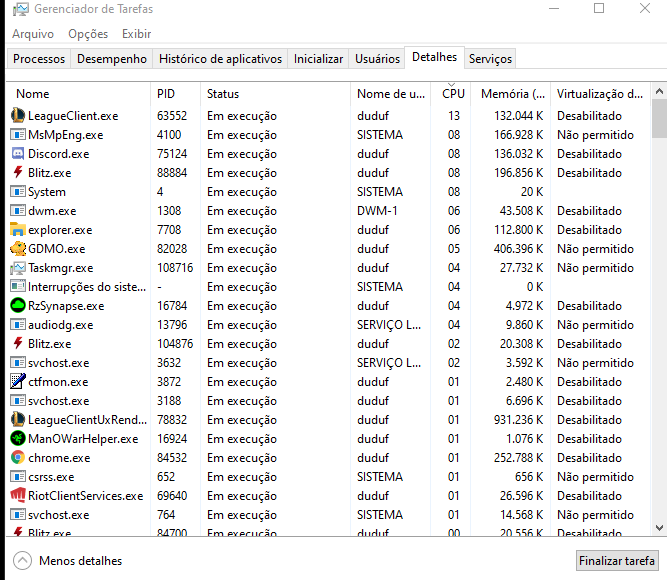Select the Detalhes tab
Viewport: 667px width, 580px height.
click(434, 57)
